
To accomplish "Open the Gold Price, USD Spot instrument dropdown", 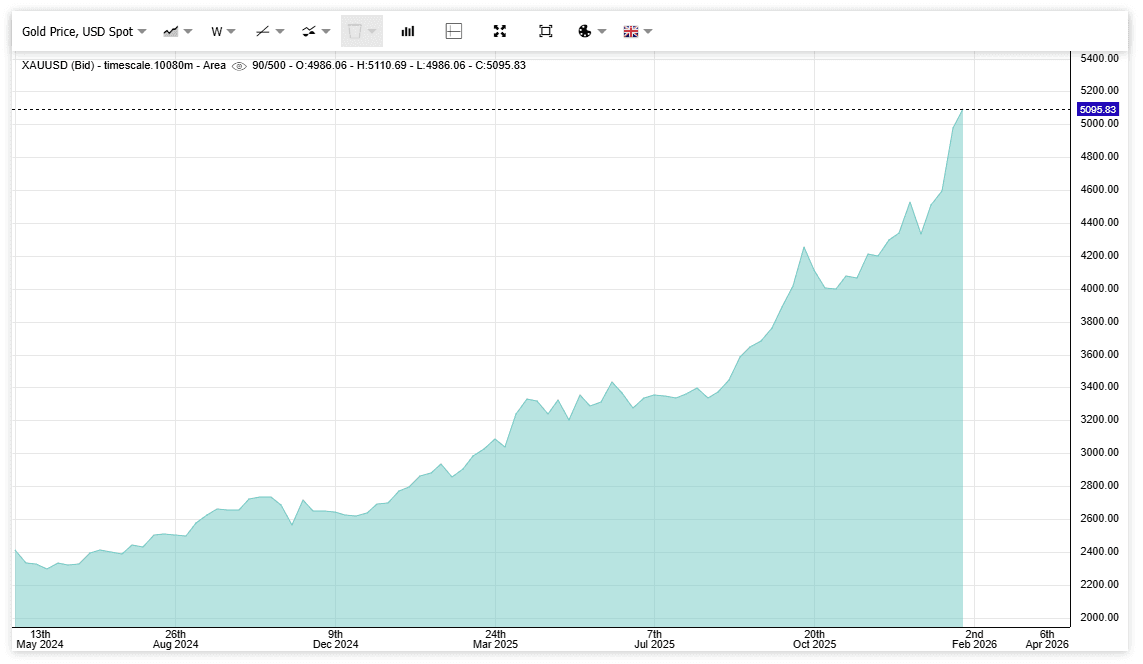I will [x=84, y=31].
